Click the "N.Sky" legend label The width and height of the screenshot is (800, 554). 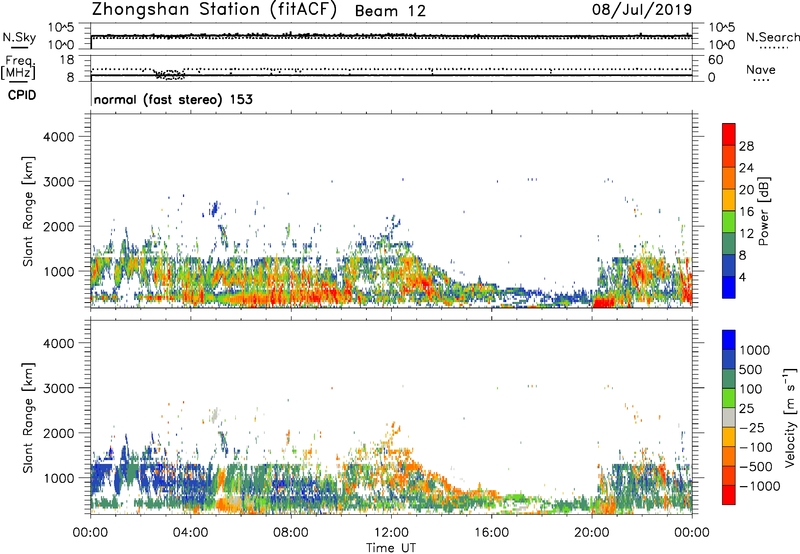(x=19, y=37)
